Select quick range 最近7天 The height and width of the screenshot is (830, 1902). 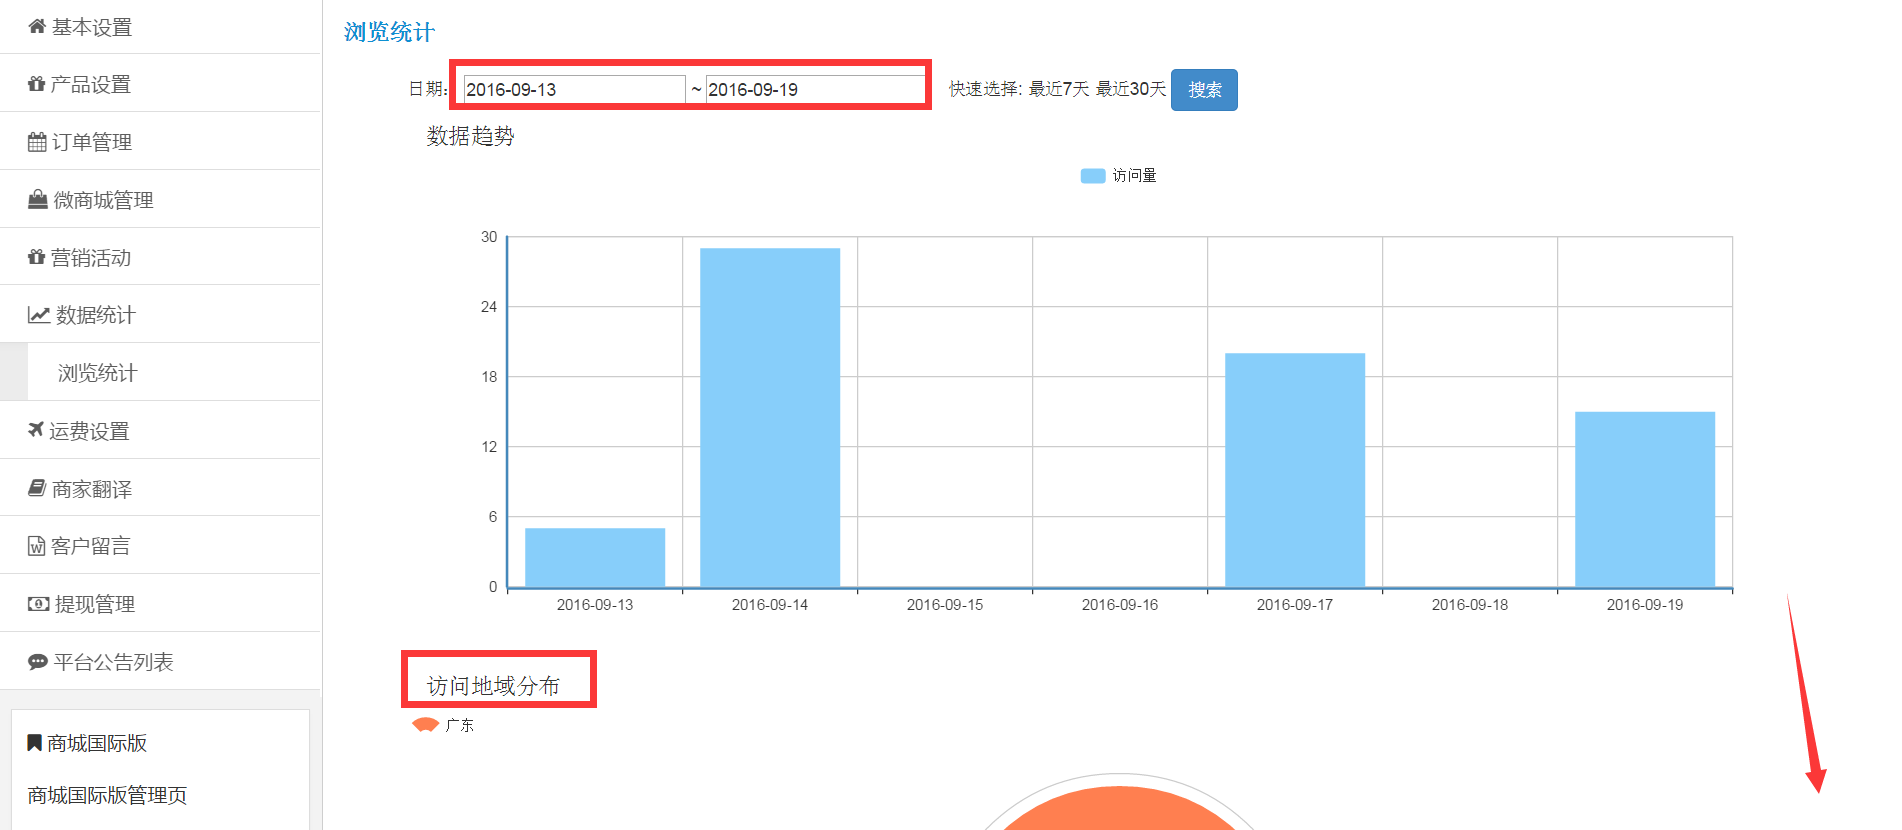pyautogui.click(x=1059, y=89)
